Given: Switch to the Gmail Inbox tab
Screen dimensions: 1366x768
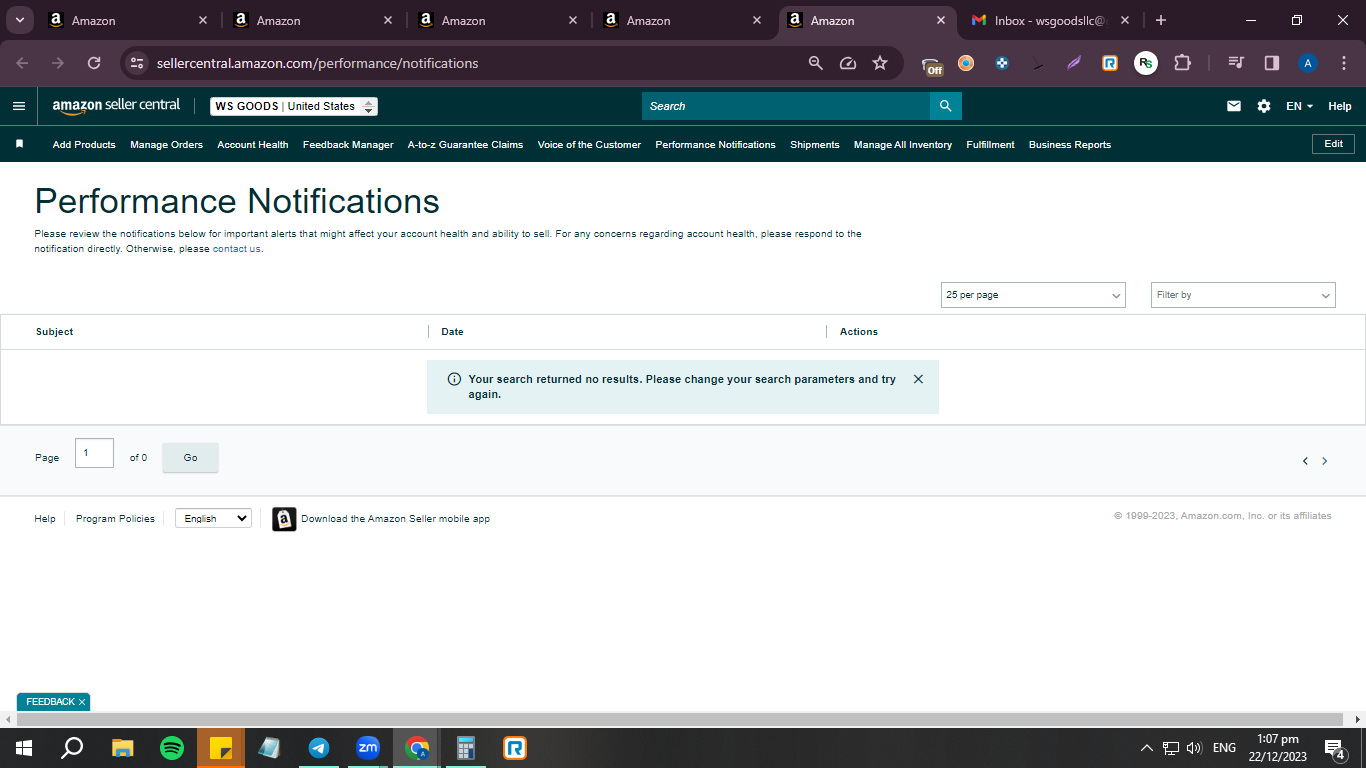Looking at the screenshot, I should tap(1050, 20).
